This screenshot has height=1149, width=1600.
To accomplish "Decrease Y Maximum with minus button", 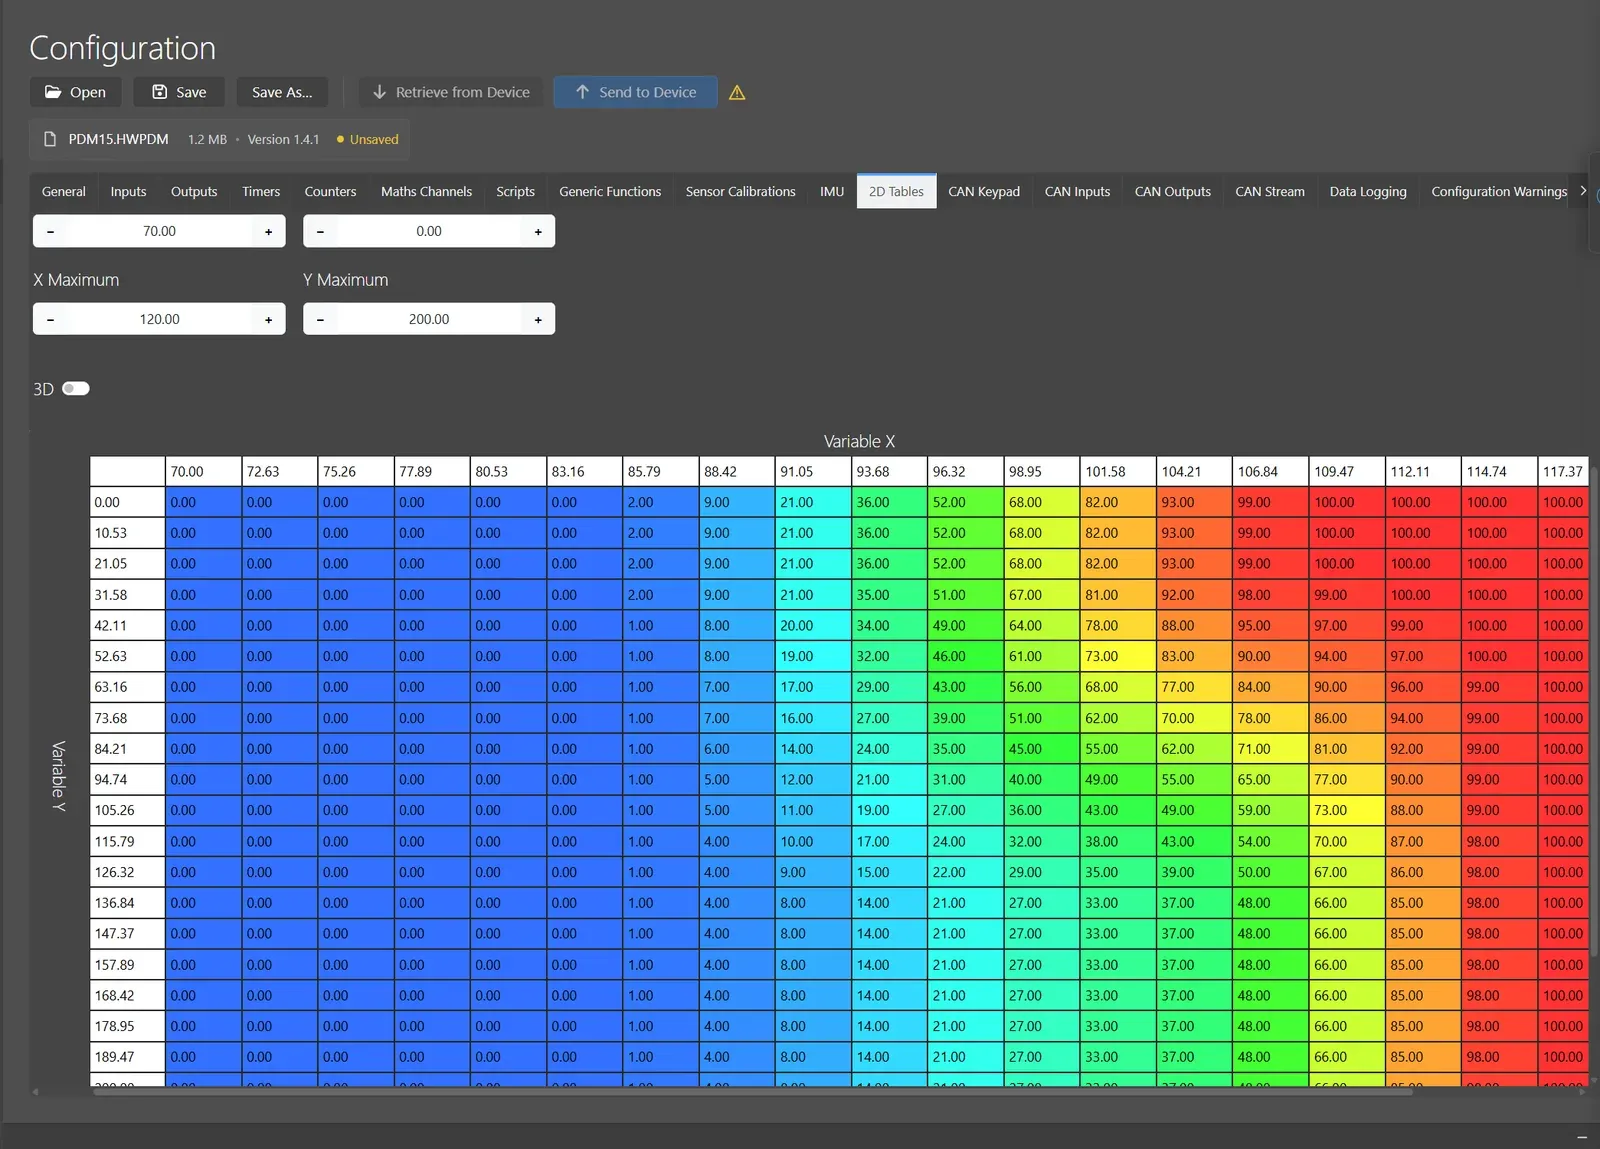I will pos(320,320).
